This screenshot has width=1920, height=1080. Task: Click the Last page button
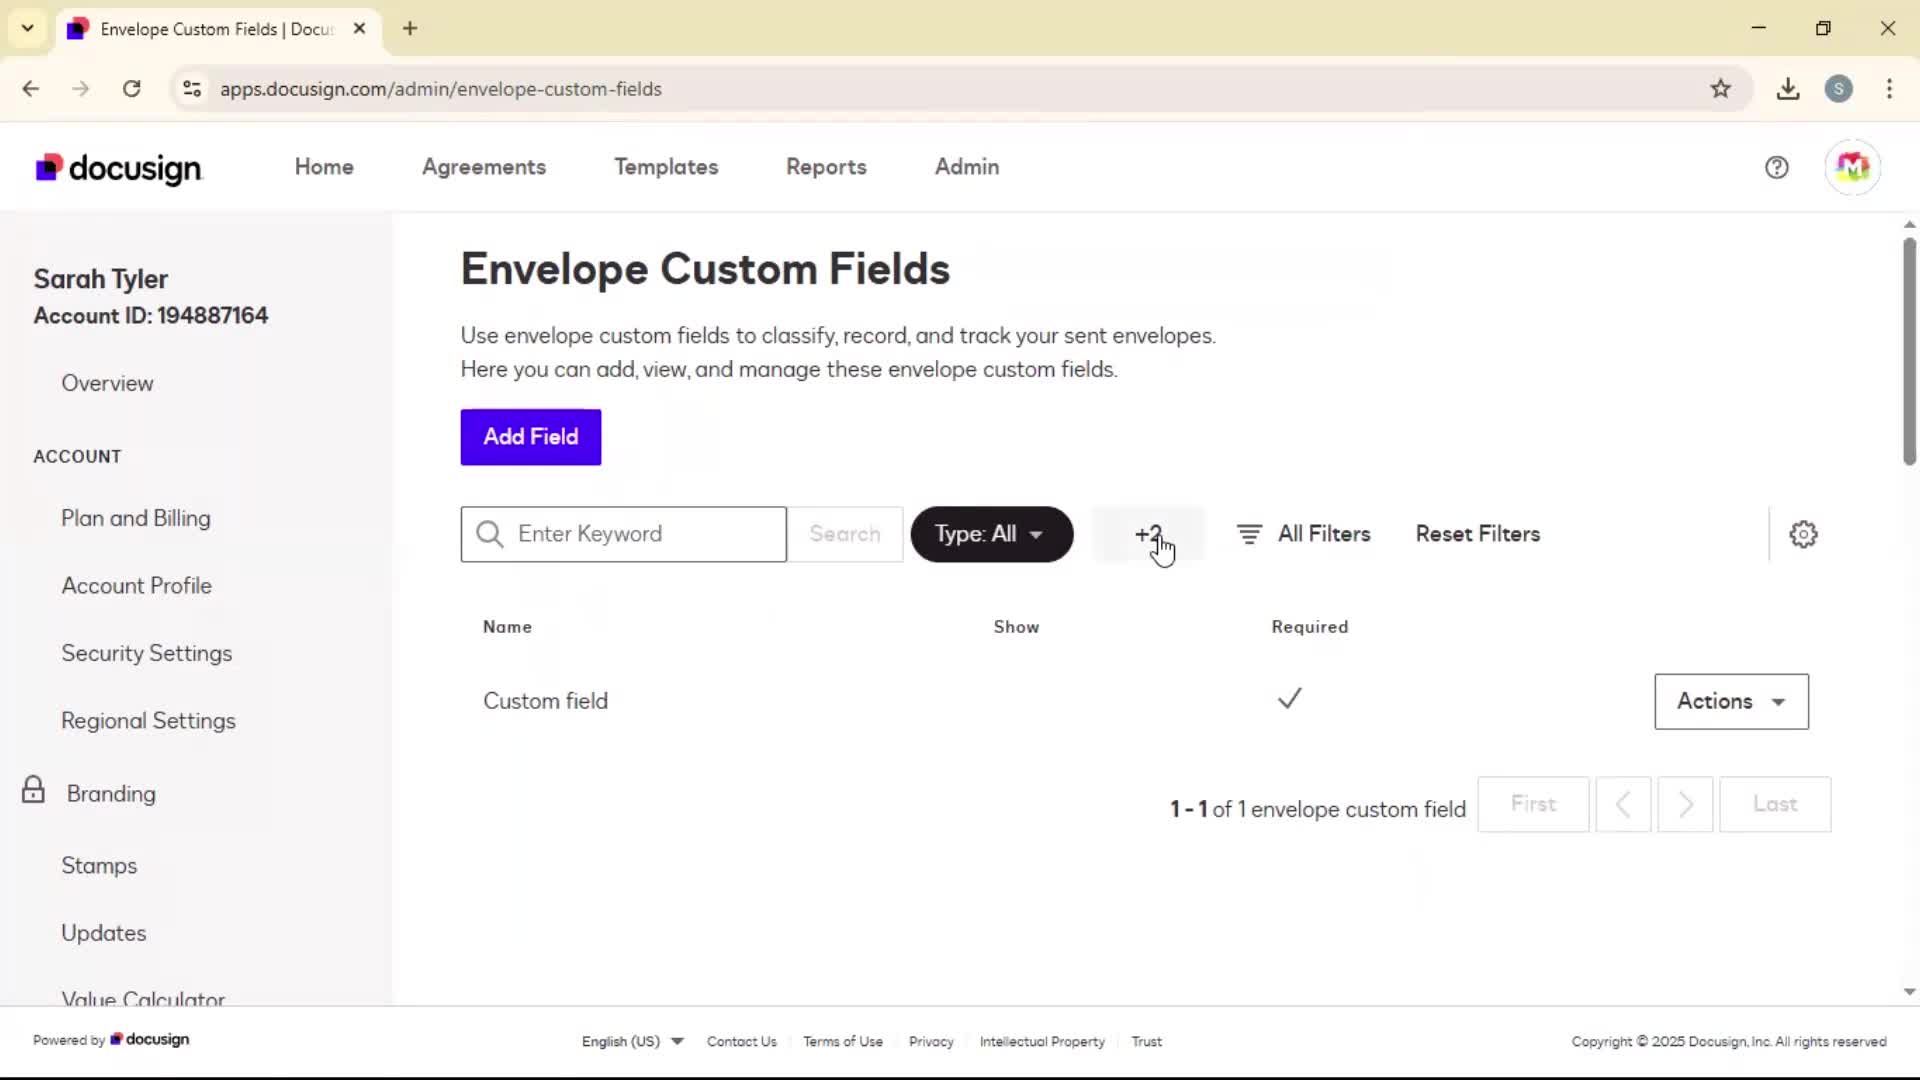click(x=1775, y=804)
